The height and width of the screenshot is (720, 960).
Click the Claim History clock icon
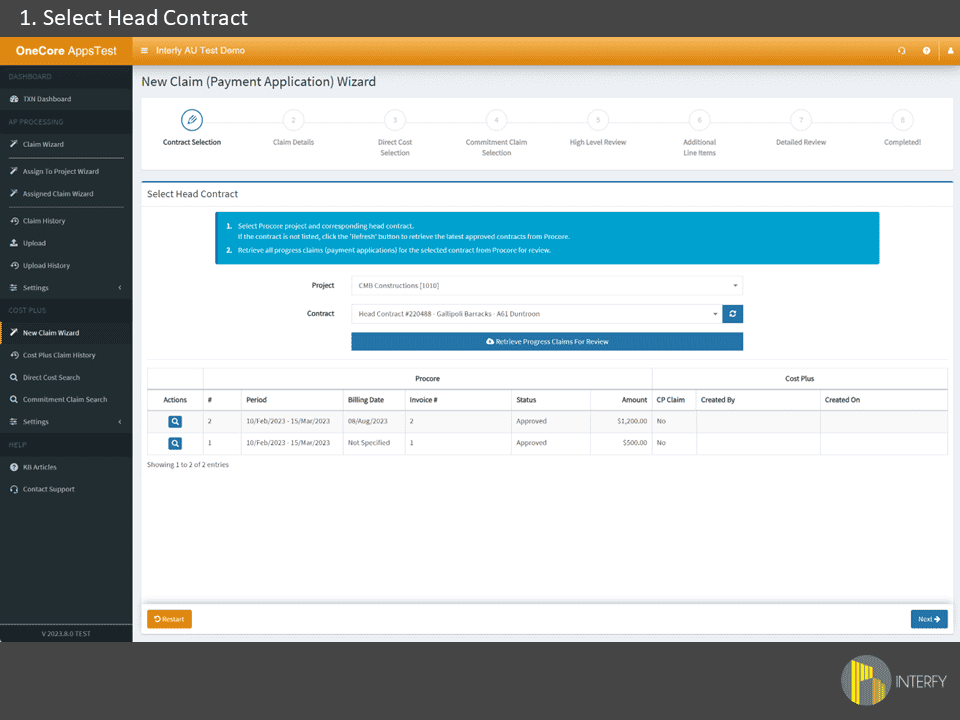click(x=14, y=221)
